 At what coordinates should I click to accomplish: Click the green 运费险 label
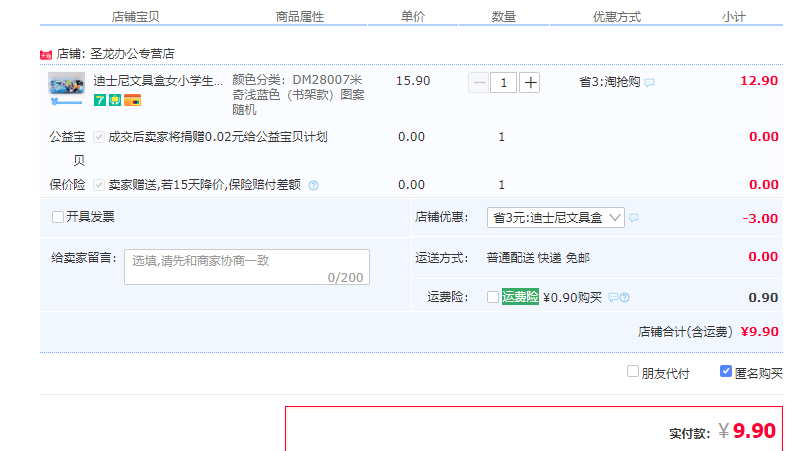(520, 297)
